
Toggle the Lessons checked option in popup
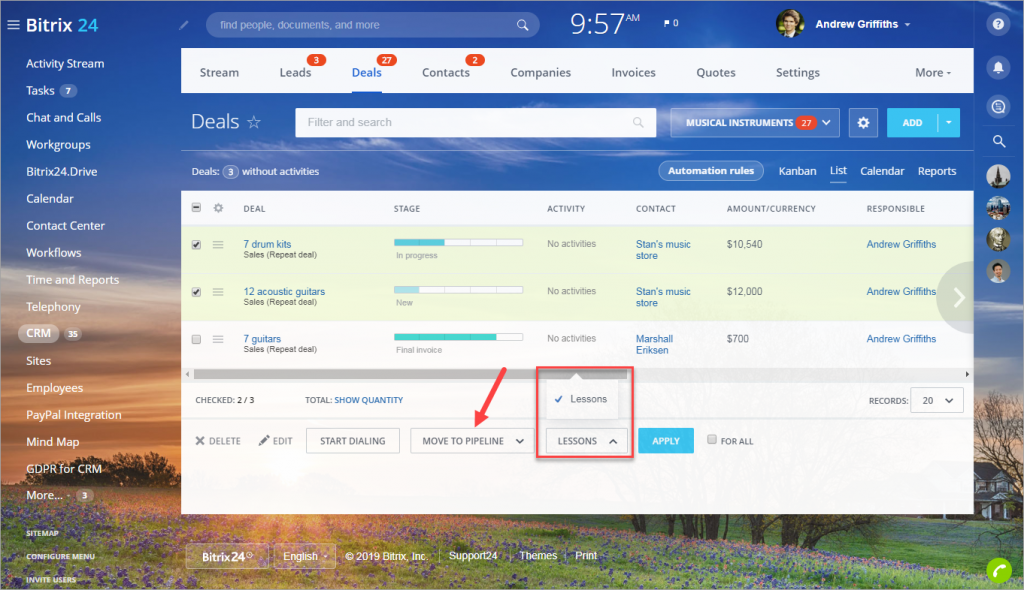(x=581, y=399)
